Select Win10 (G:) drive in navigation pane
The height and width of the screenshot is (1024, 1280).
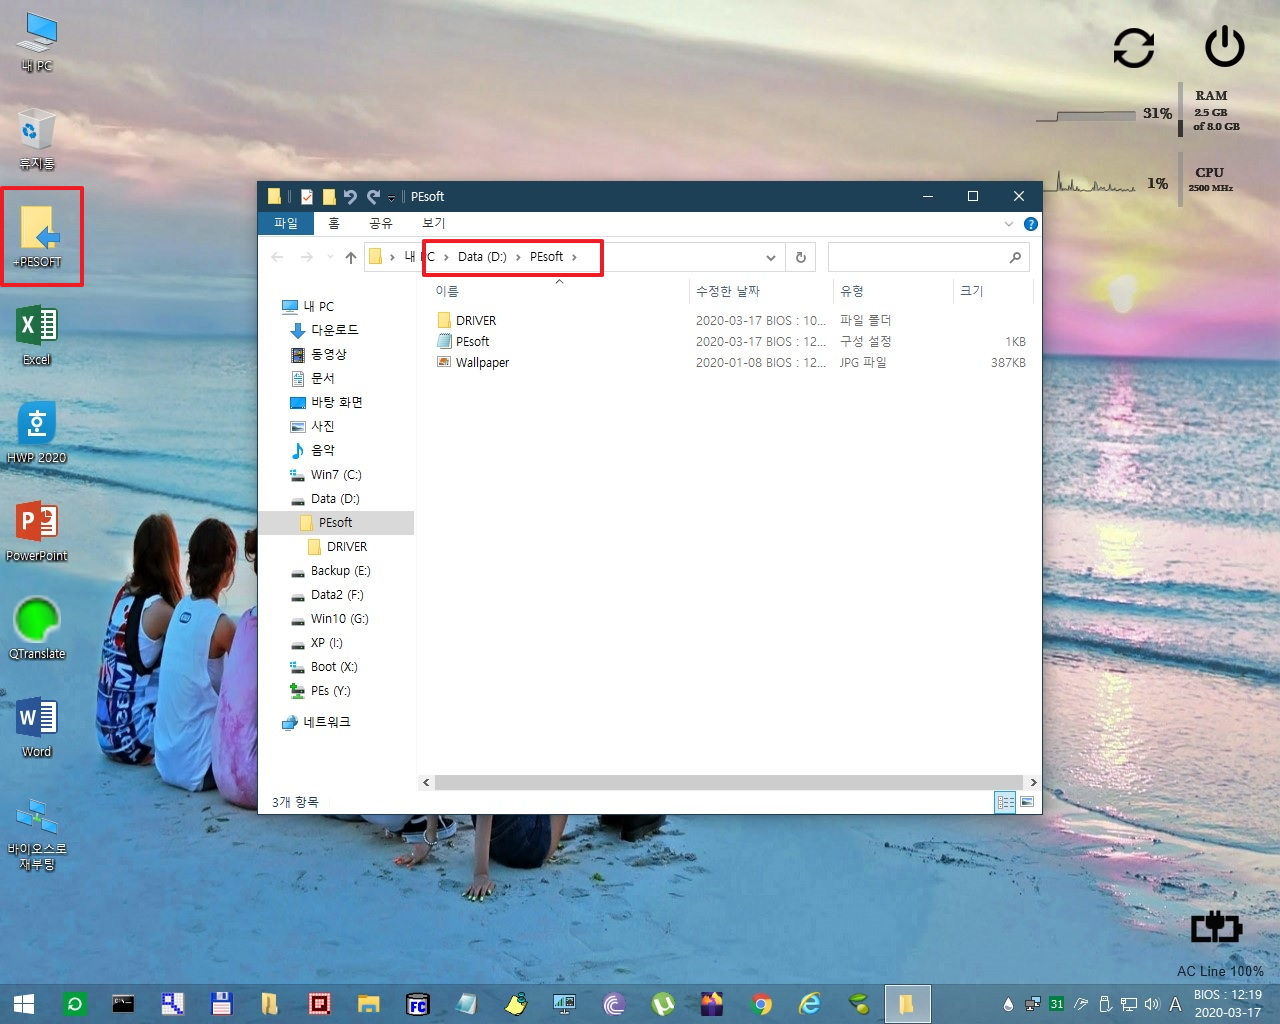pyautogui.click(x=339, y=619)
